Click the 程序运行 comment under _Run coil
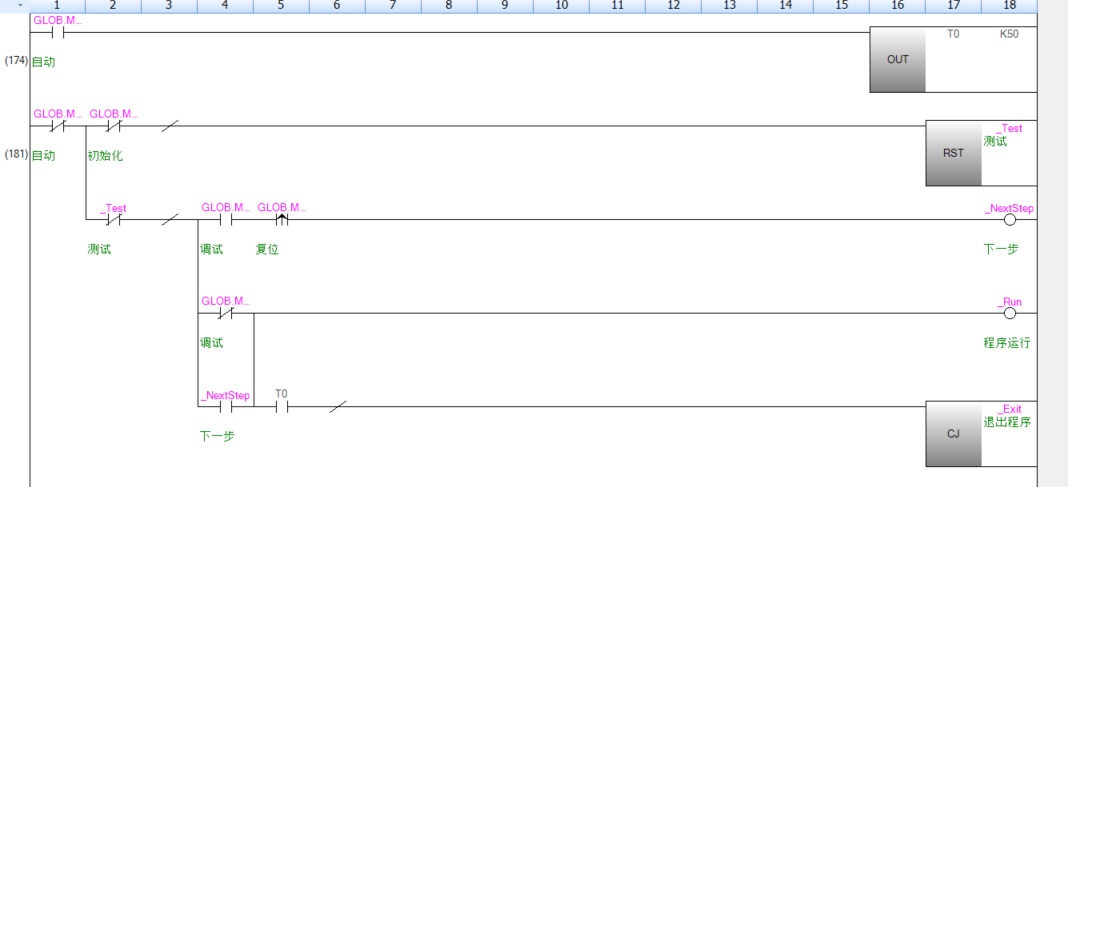 pos(1006,343)
